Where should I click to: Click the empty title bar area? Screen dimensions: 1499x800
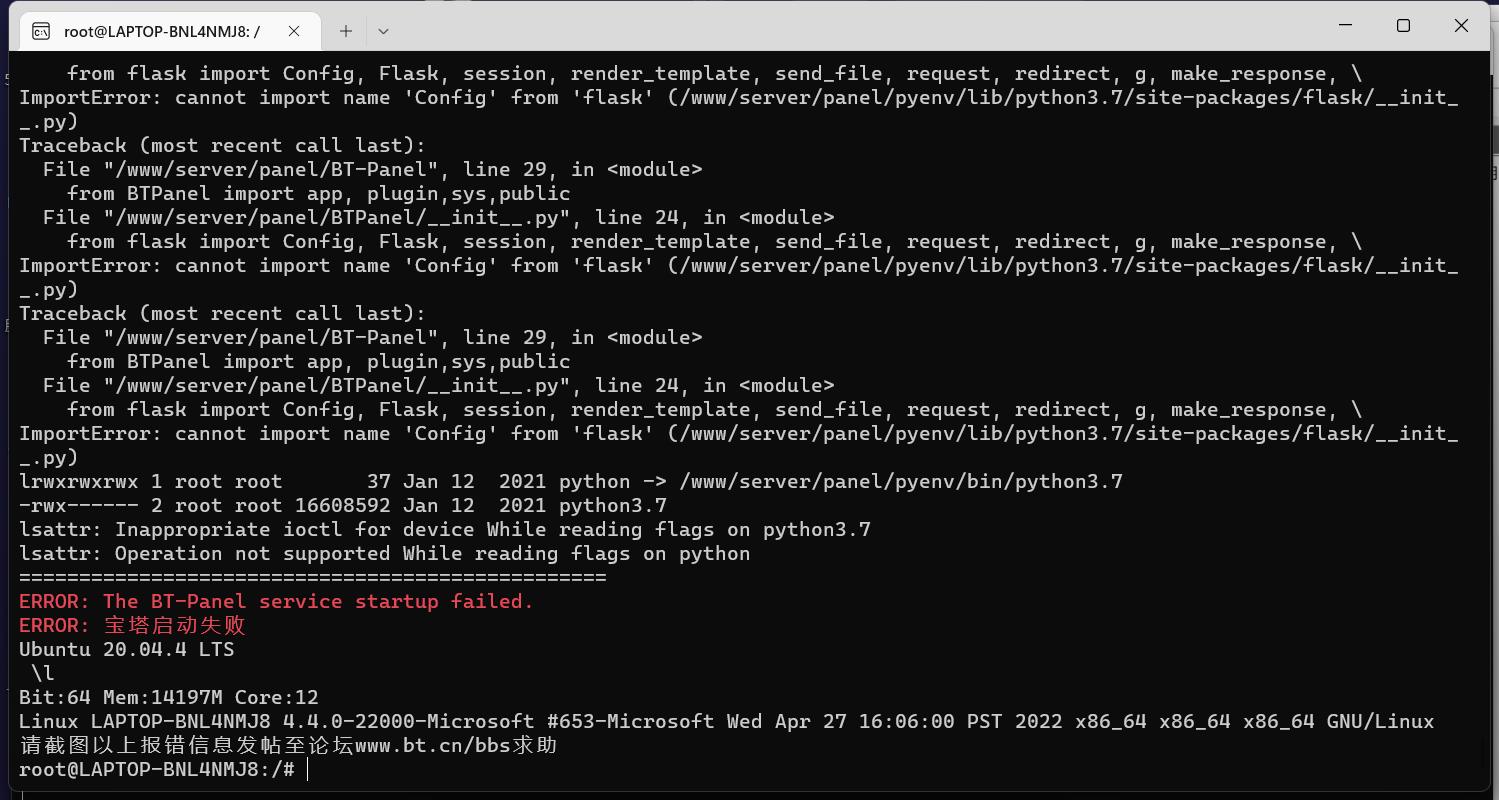click(850, 27)
